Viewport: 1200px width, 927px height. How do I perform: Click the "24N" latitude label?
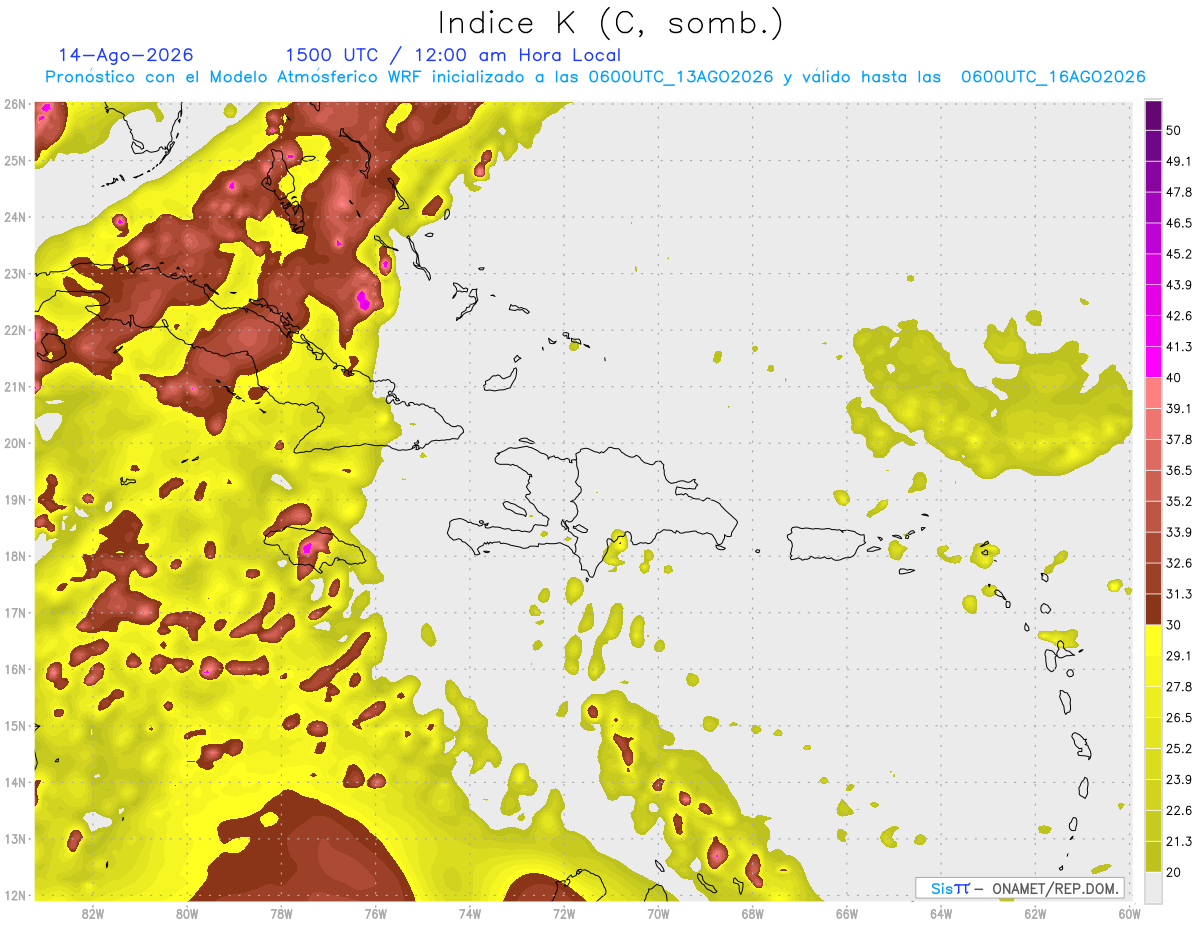[15, 217]
